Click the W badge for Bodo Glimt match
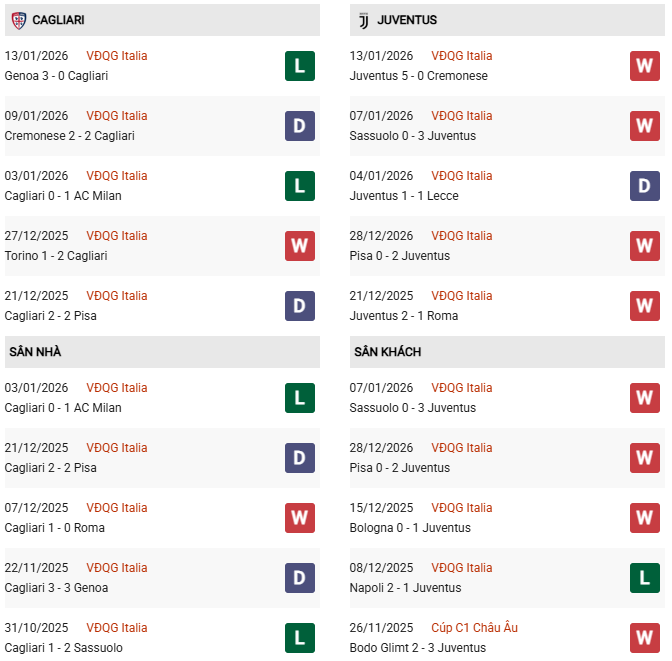The width and height of the screenshot is (672, 661). click(645, 638)
